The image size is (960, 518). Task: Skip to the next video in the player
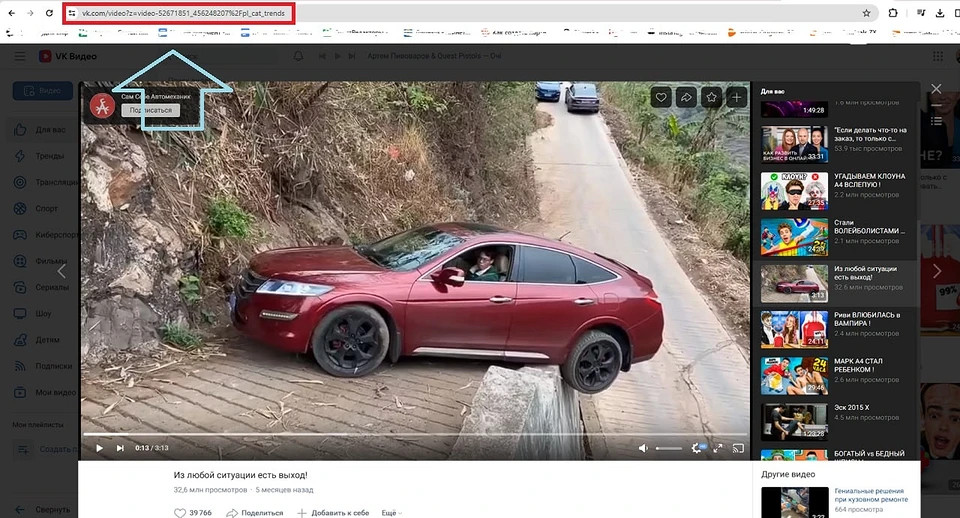pyautogui.click(x=120, y=448)
